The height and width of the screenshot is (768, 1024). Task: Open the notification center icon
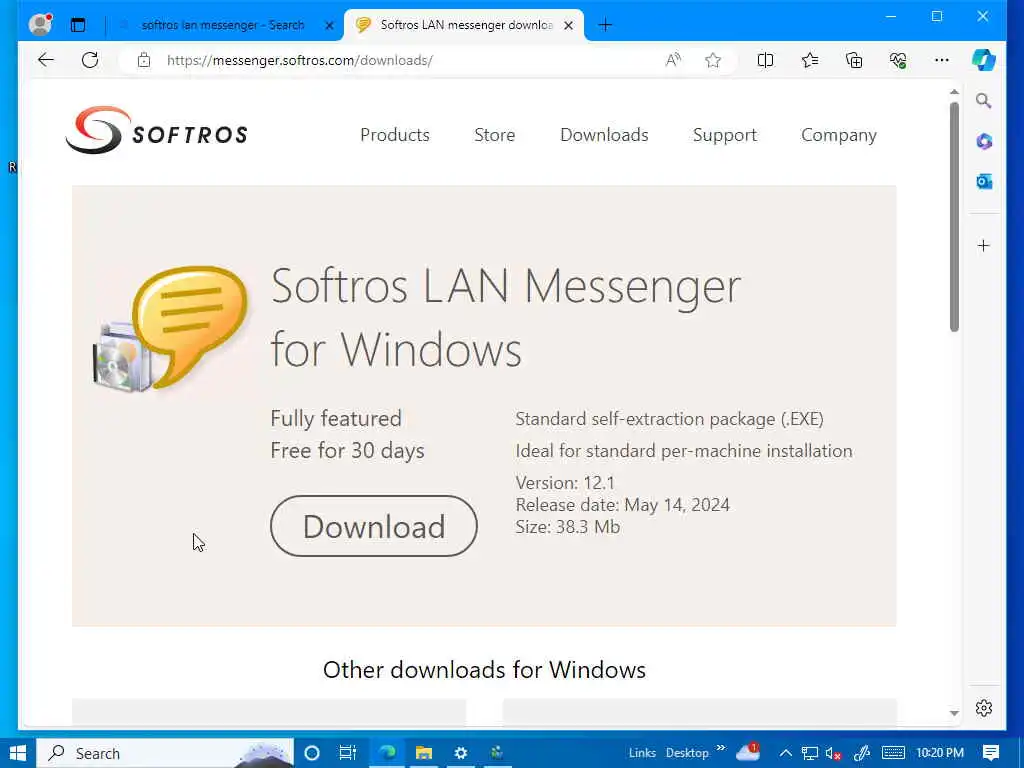click(x=991, y=753)
